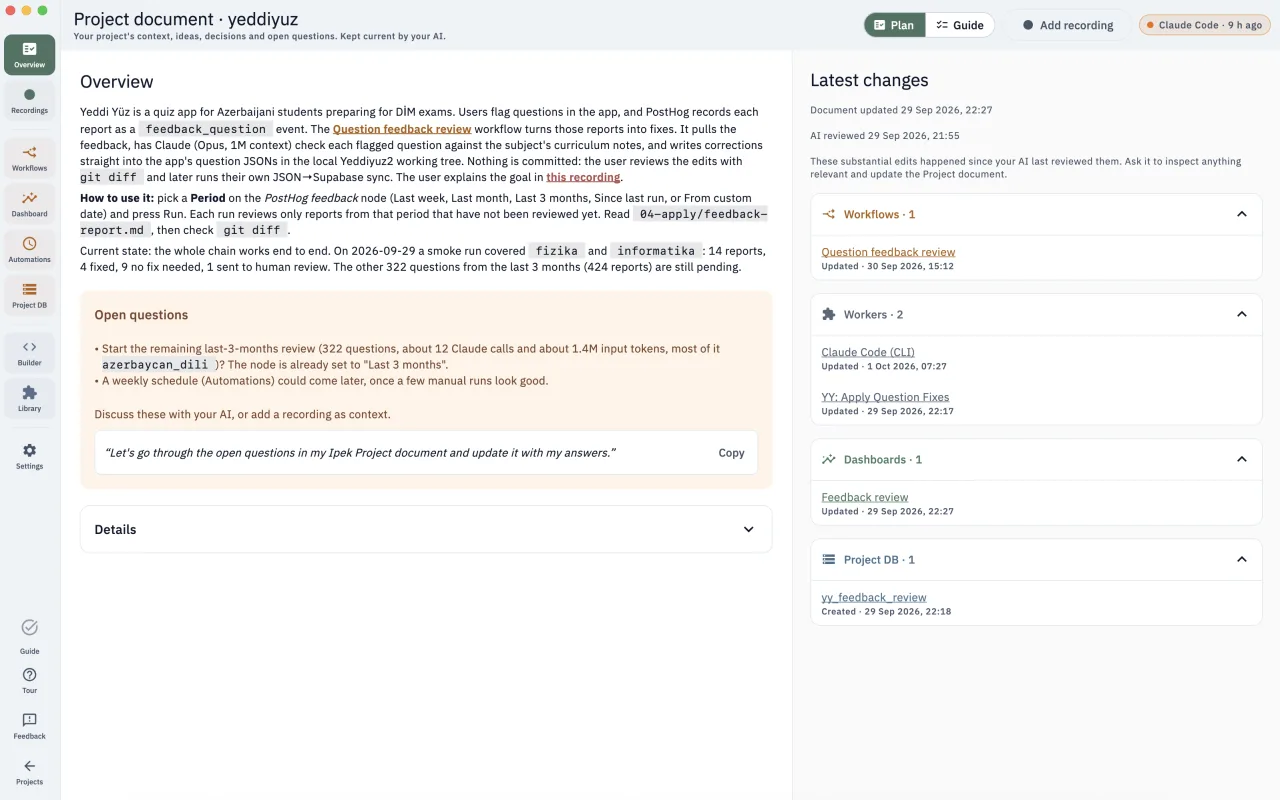Open the Recordings sidebar icon

pyautogui.click(x=29, y=101)
